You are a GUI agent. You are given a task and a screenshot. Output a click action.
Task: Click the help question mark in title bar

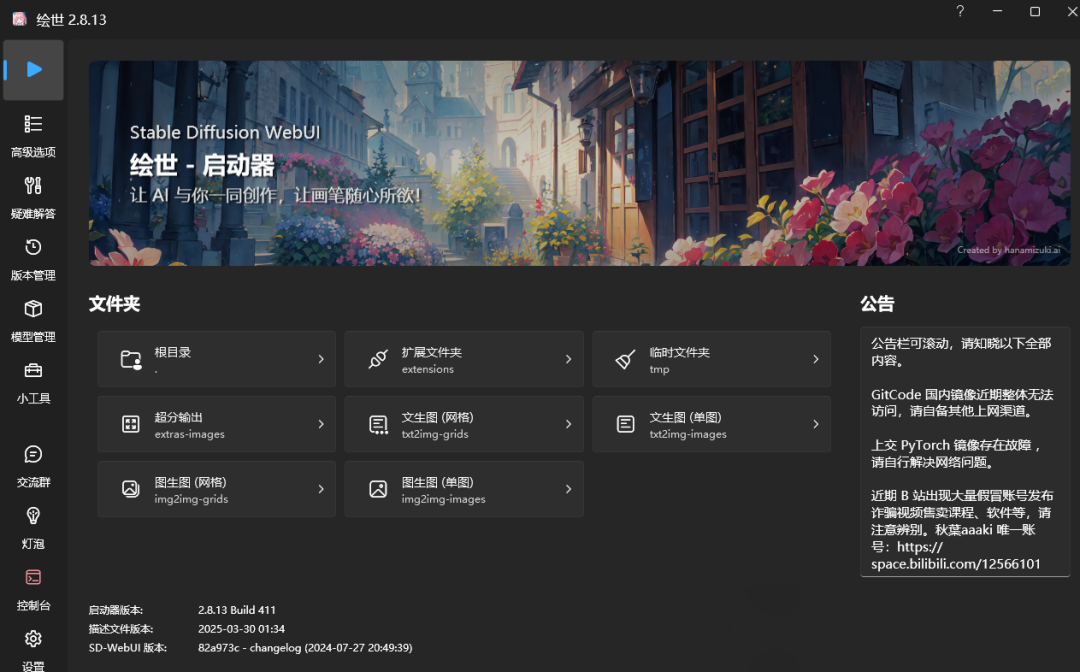point(960,11)
